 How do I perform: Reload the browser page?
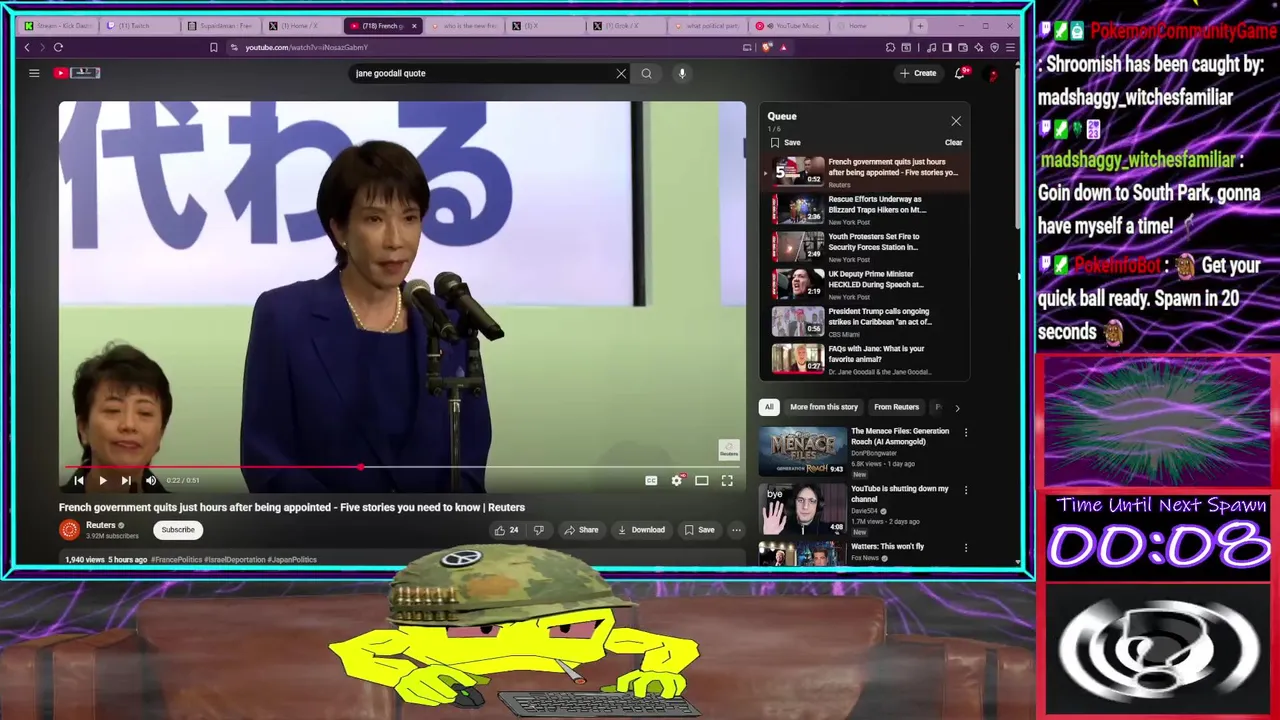coord(58,47)
